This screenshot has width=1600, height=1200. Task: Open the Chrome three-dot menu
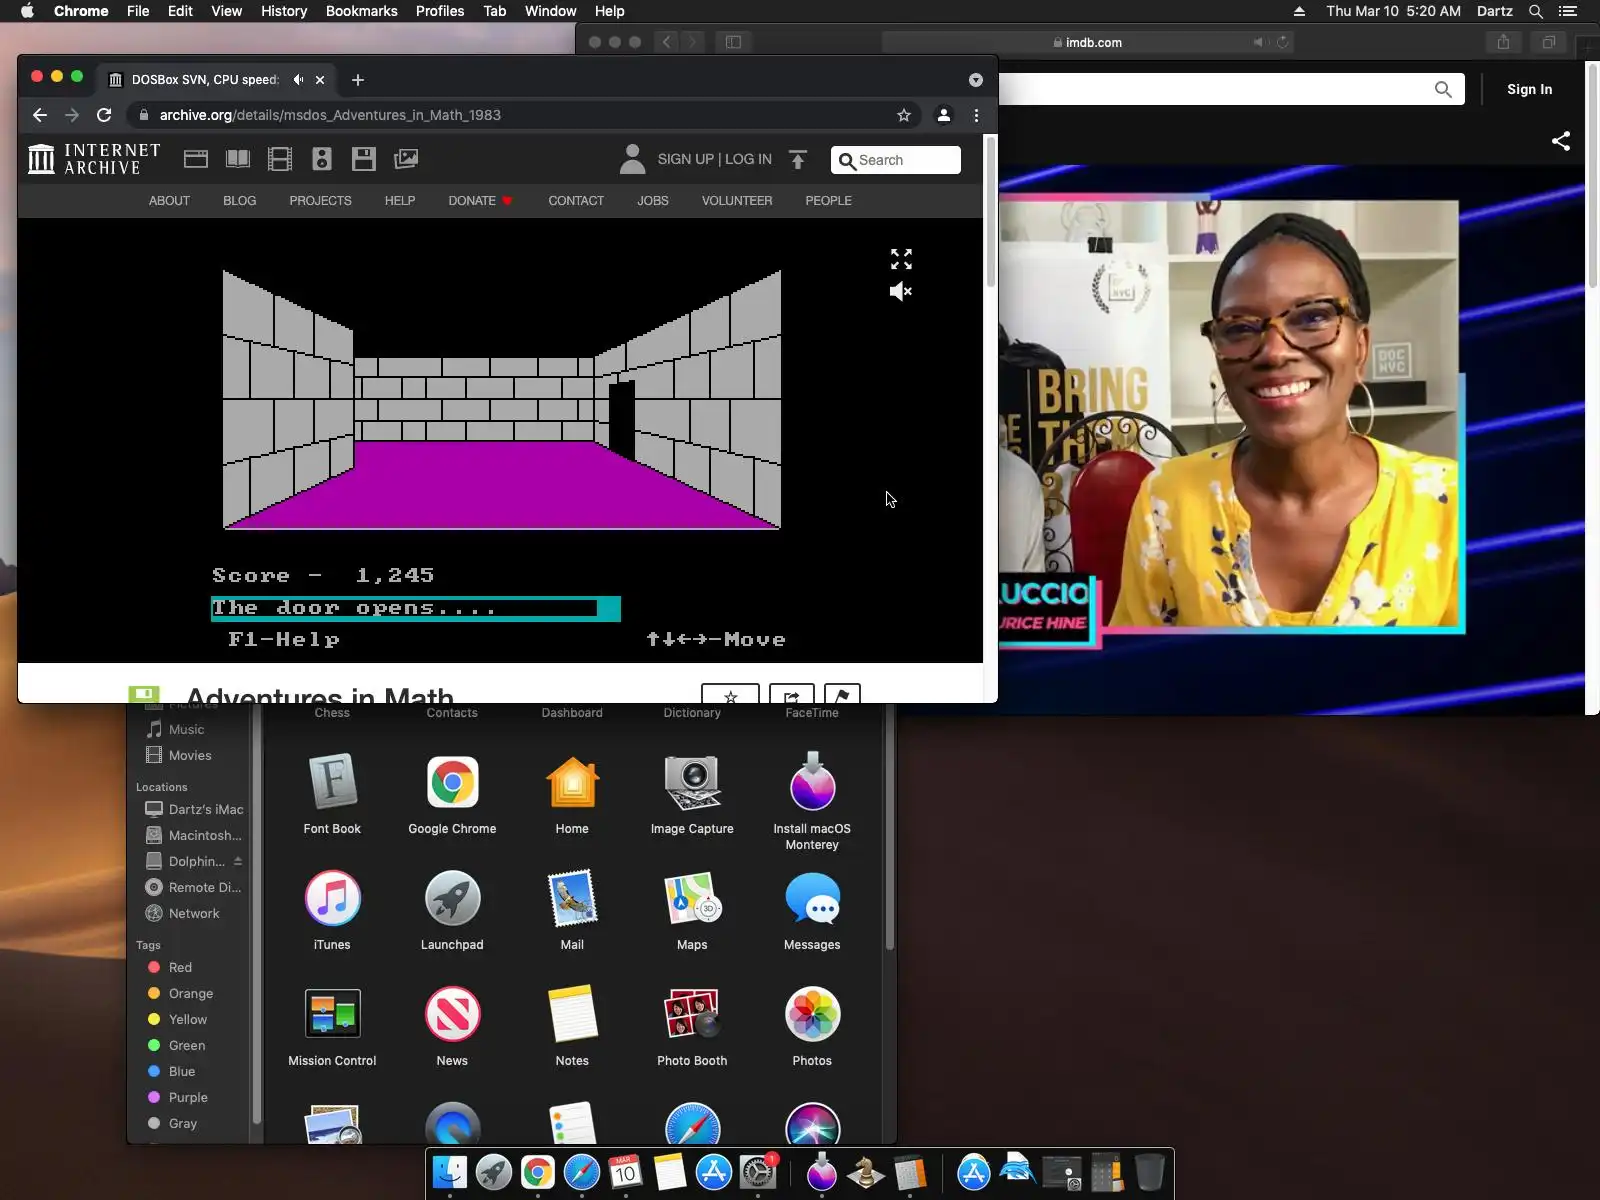click(977, 115)
